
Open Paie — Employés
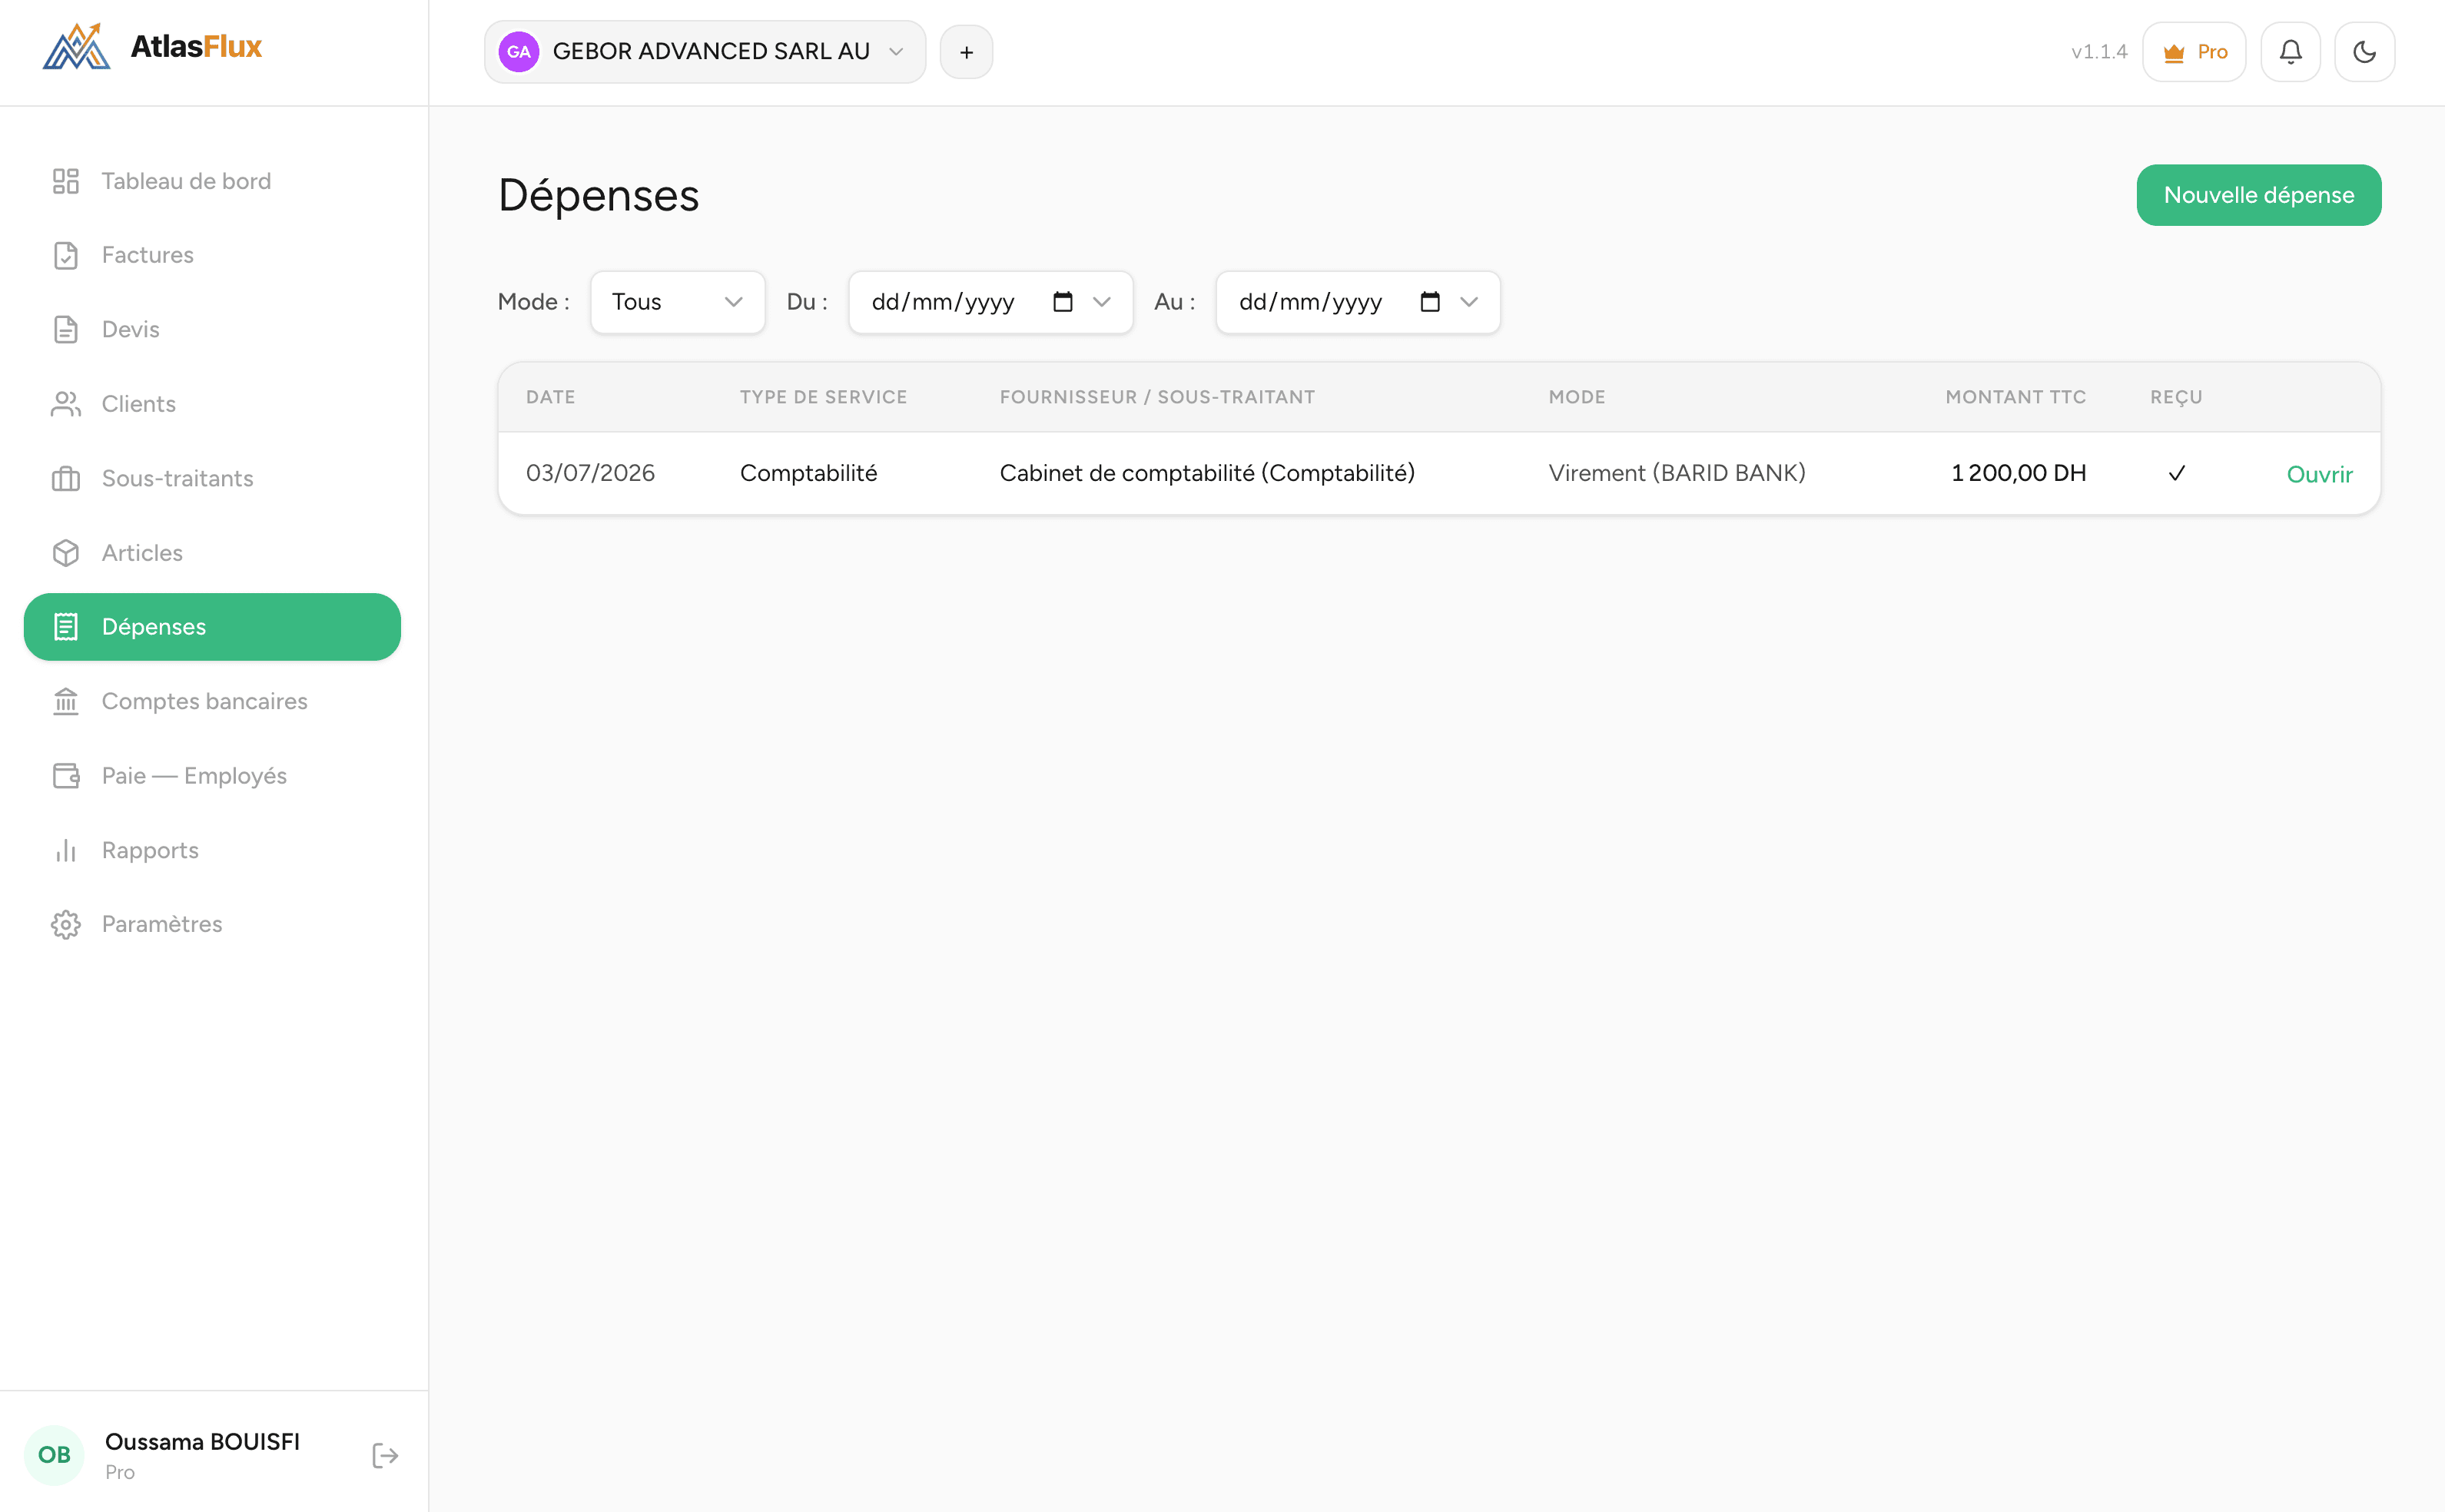click(212, 776)
